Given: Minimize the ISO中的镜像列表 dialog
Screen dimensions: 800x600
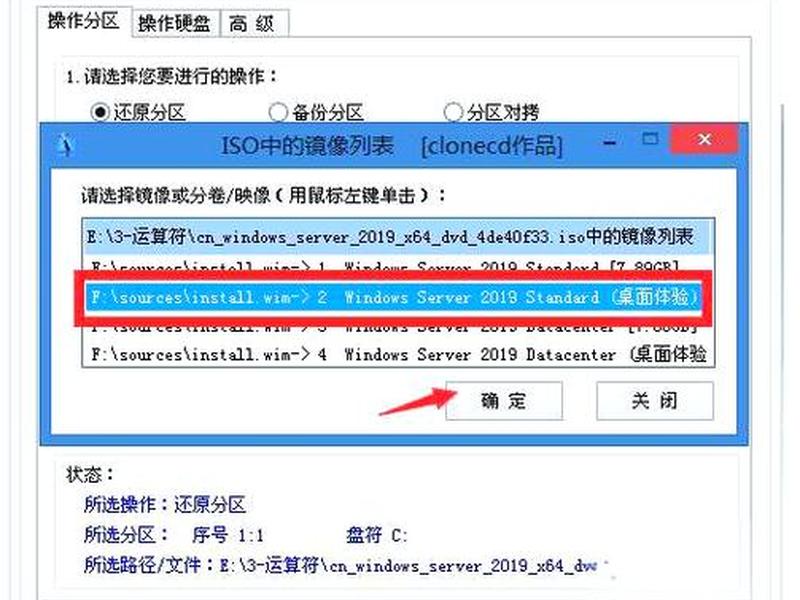Looking at the screenshot, I should [x=609, y=142].
